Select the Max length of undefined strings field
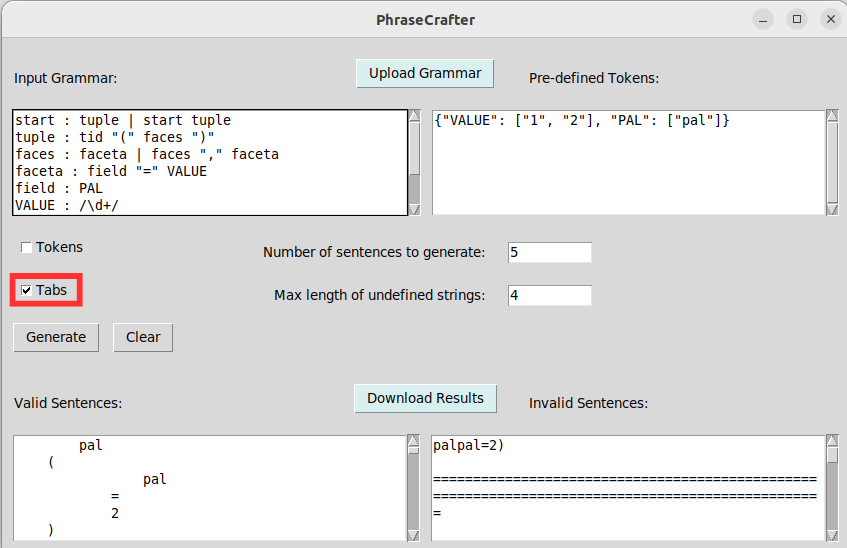 pos(549,295)
